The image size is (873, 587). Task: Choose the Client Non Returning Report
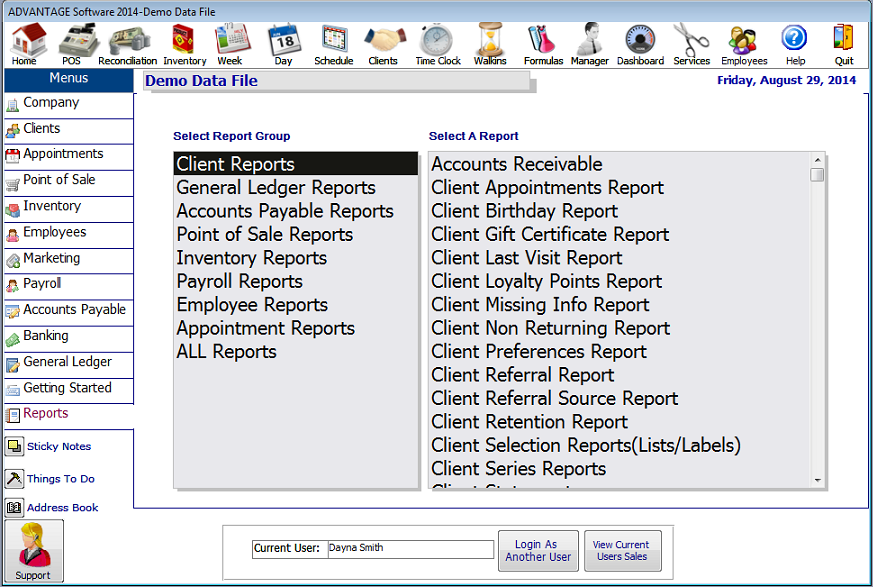pos(620,327)
